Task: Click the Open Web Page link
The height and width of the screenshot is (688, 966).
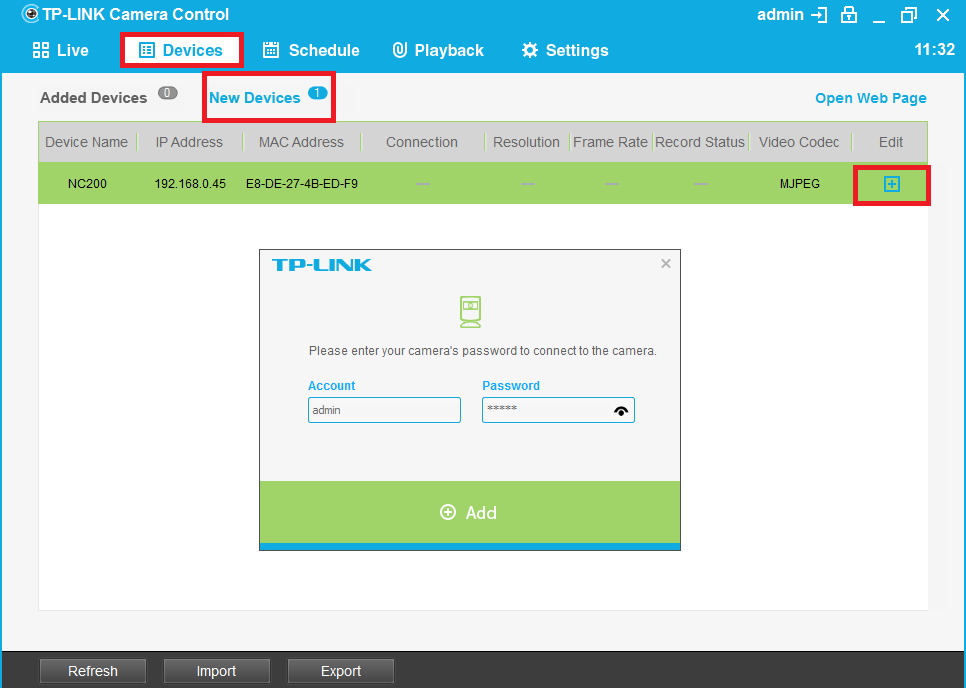Action: click(871, 99)
